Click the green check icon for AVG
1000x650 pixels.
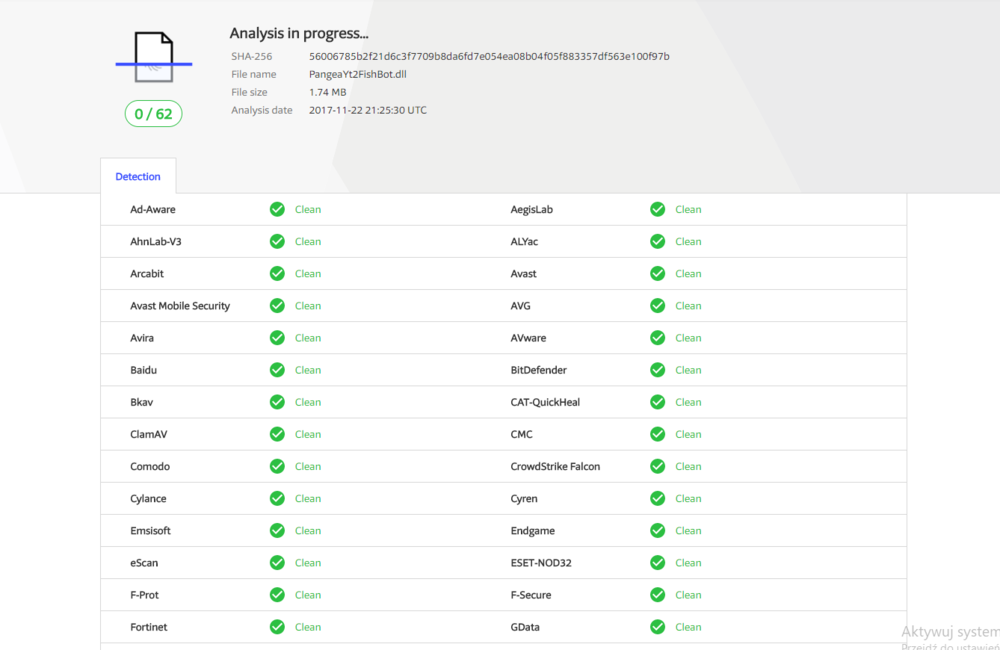pos(658,306)
